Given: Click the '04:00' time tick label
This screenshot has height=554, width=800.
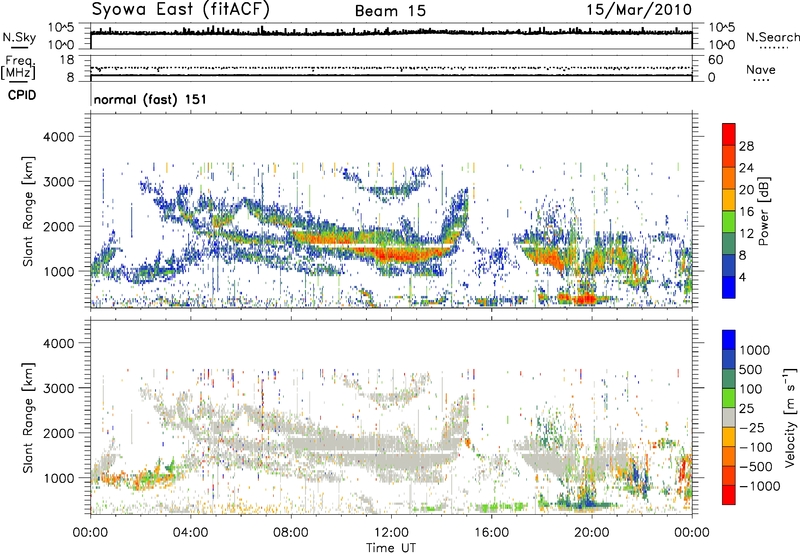Looking at the screenshot, I should 190,533.
